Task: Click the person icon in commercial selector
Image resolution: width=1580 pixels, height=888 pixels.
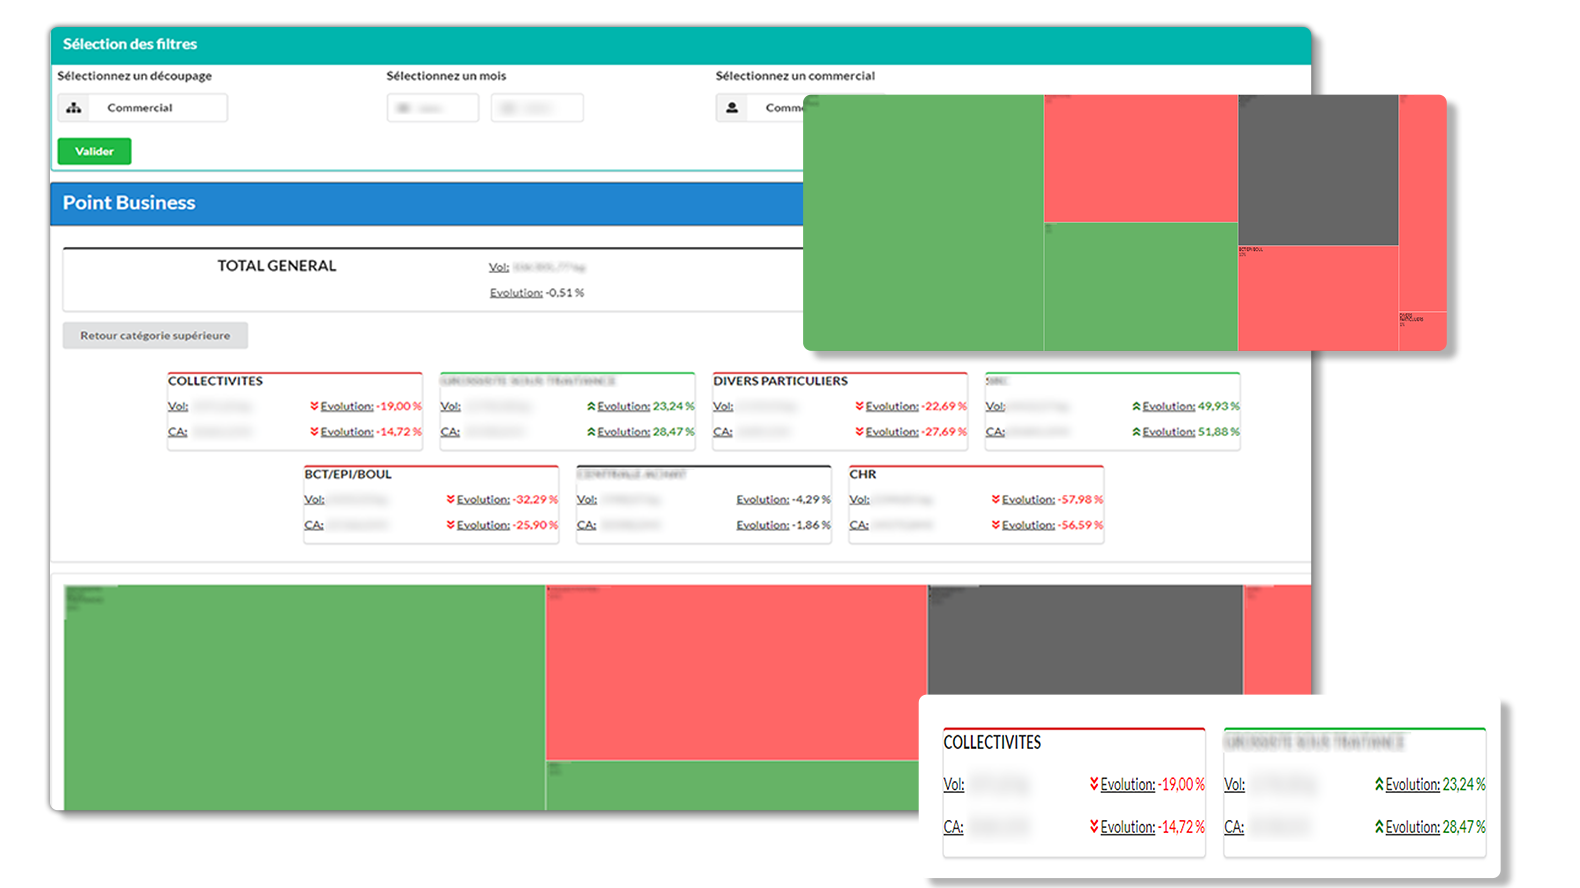Action: tap(732, 108)
